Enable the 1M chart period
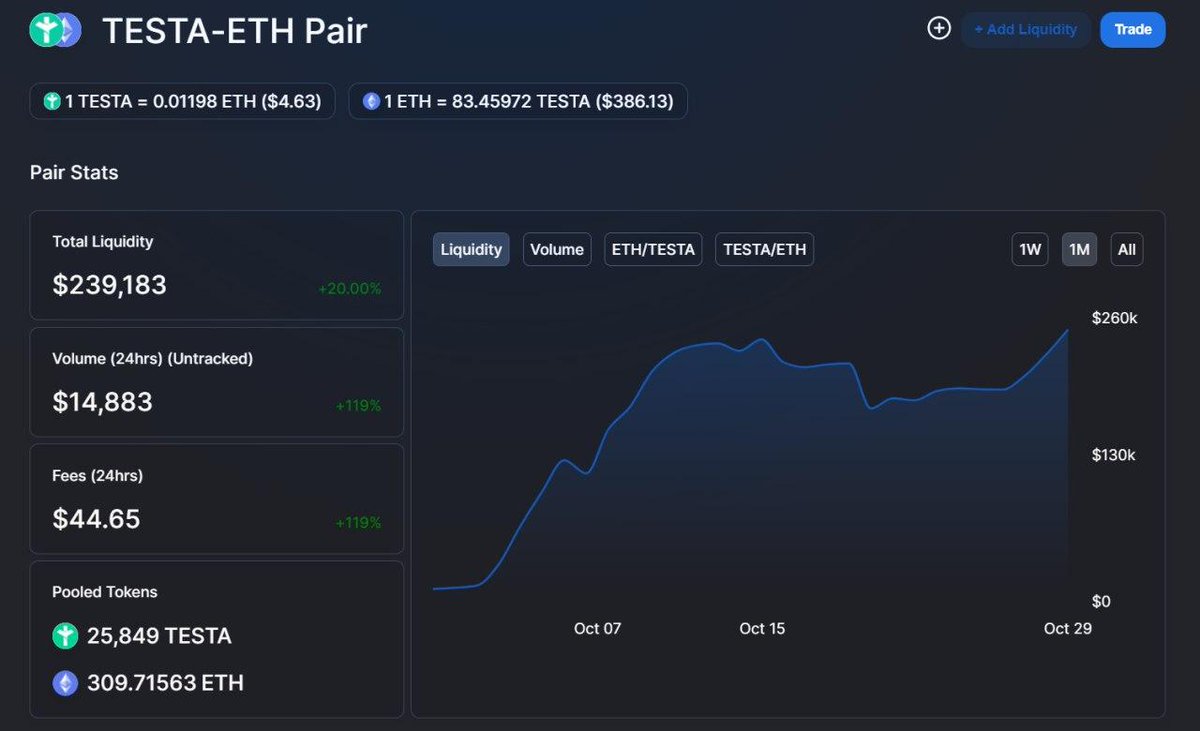The image size is (1200, 731). tap(1079, 249)
